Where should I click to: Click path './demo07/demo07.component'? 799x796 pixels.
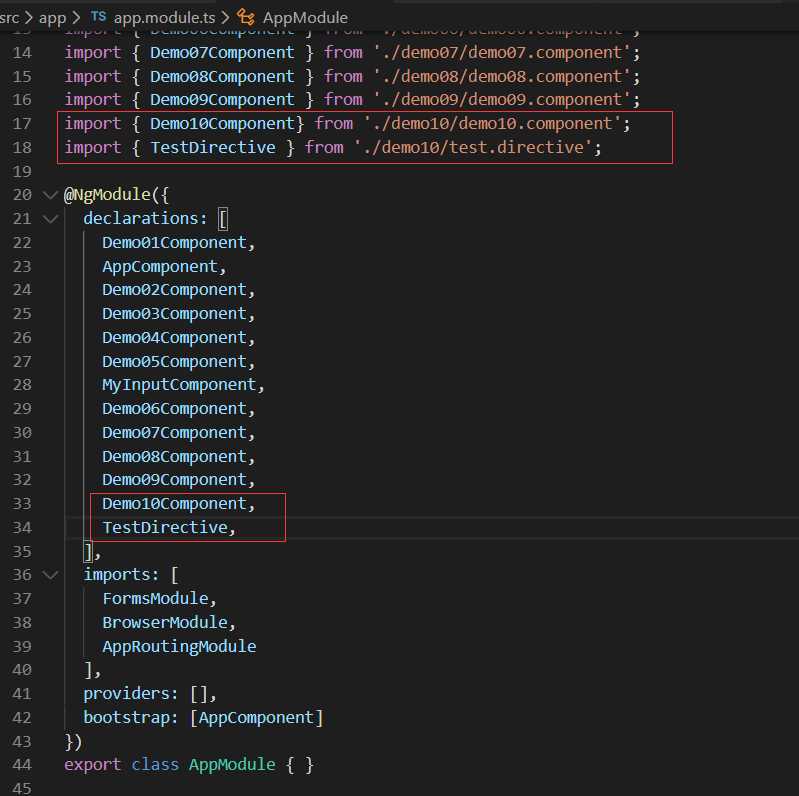[x=502, y=53]
